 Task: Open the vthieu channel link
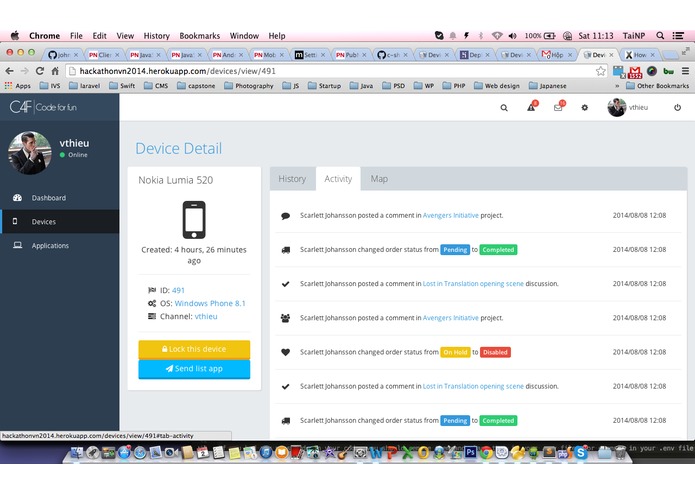tap(206, 316)
